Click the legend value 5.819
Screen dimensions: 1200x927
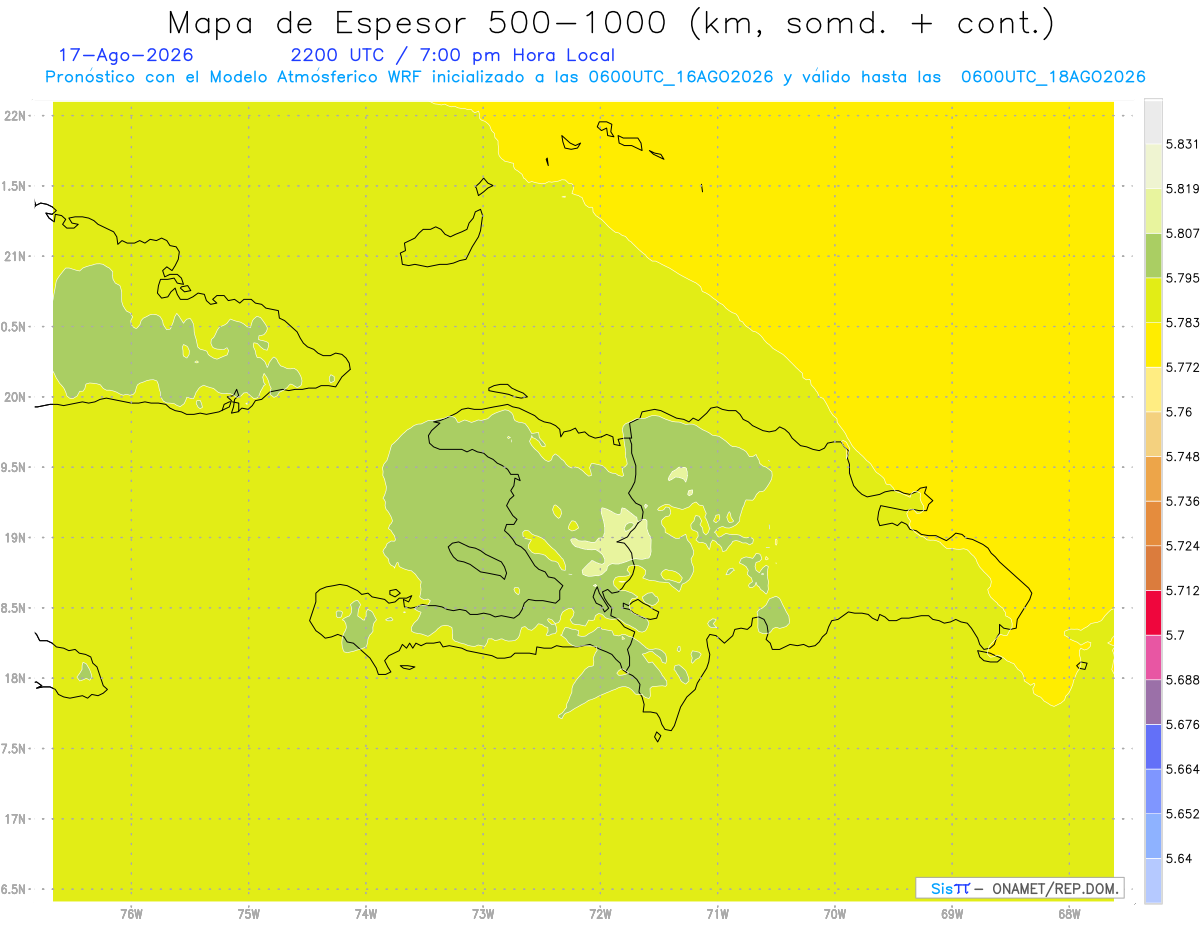1182,189
